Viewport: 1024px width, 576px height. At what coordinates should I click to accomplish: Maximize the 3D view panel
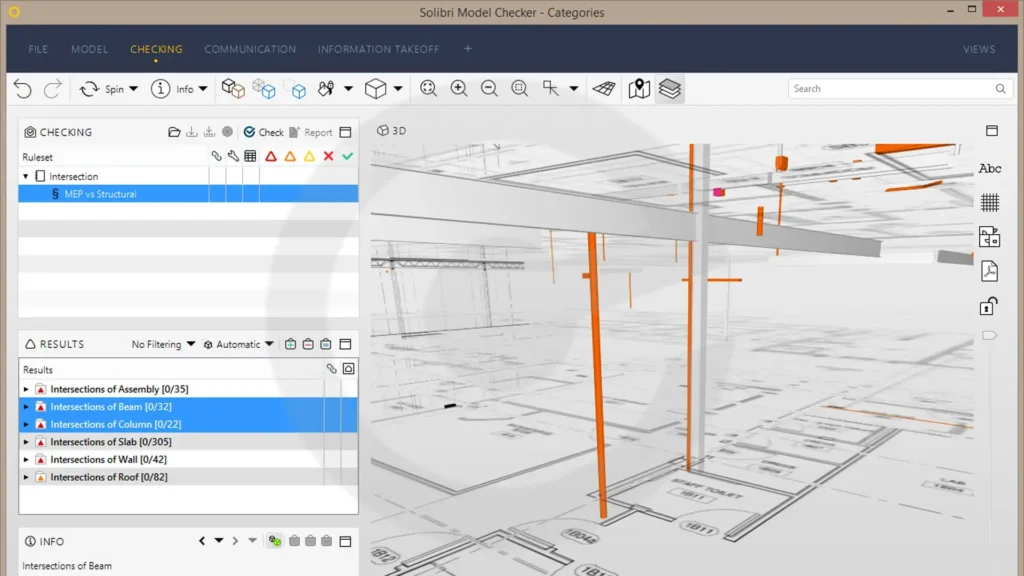(992, 131)
